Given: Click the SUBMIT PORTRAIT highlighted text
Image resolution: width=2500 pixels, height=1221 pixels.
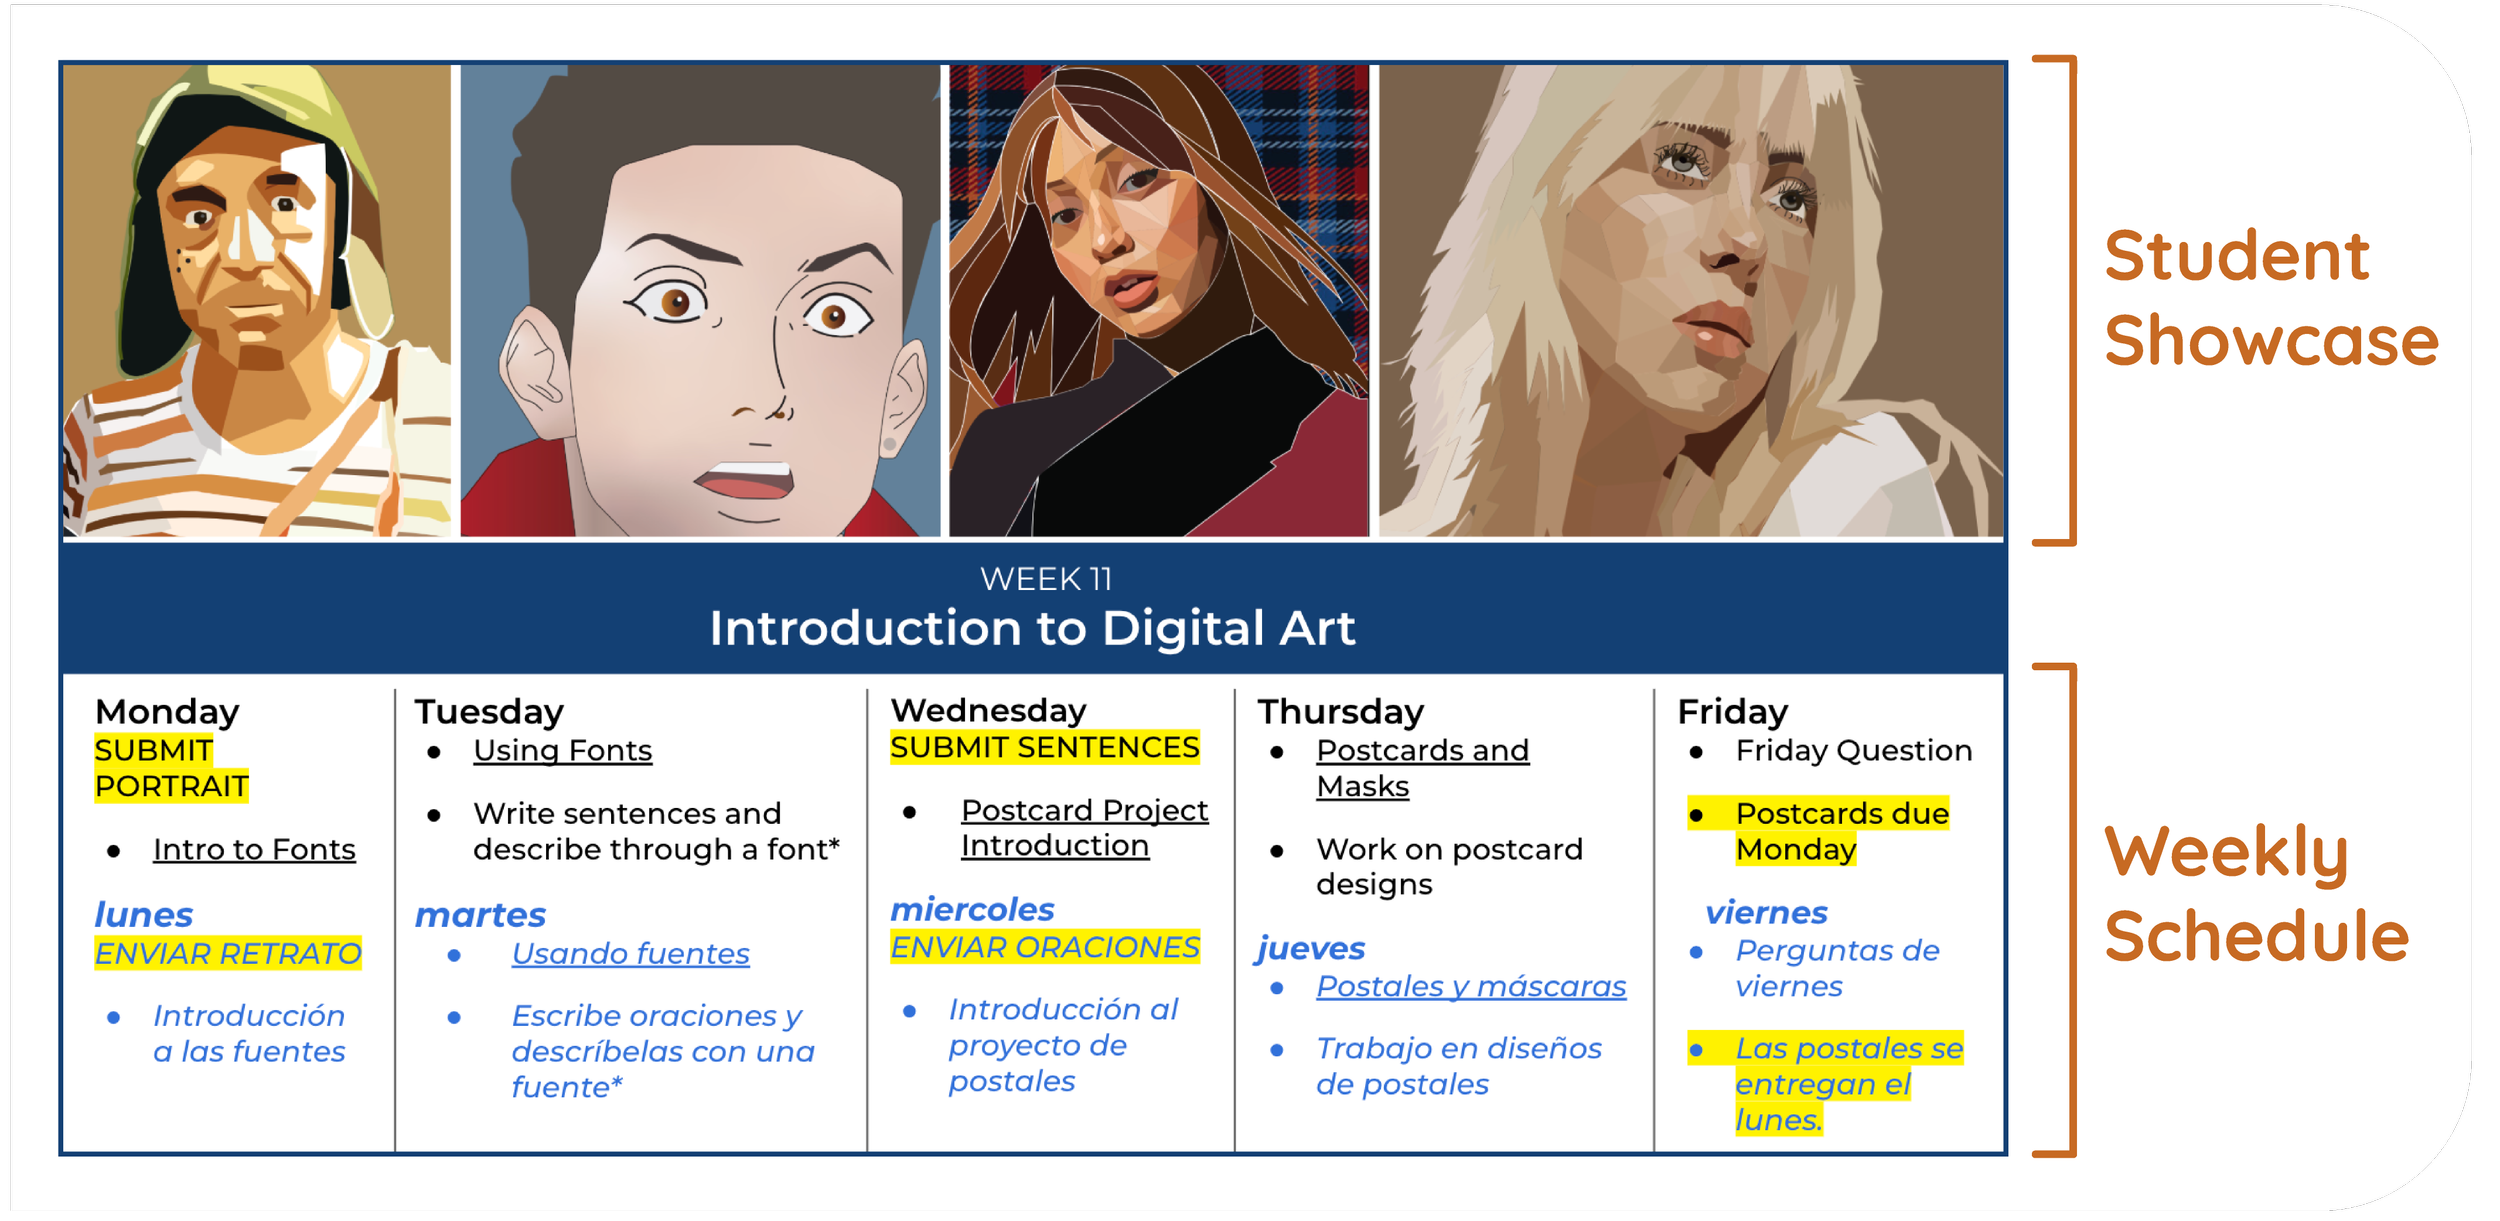Looking at the screenshot, I should [x=170, y=768].
